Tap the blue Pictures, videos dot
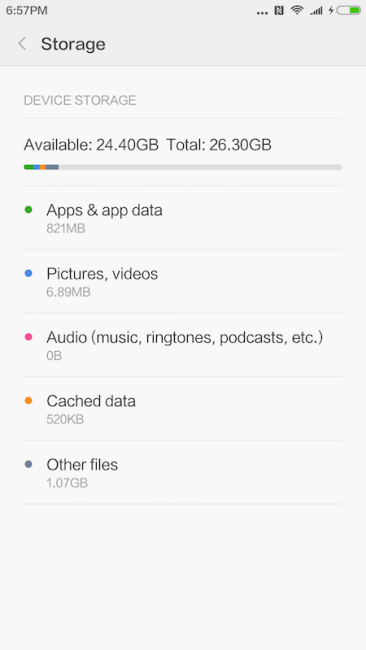Screen dimensions: 366x650 pos(28,274)
